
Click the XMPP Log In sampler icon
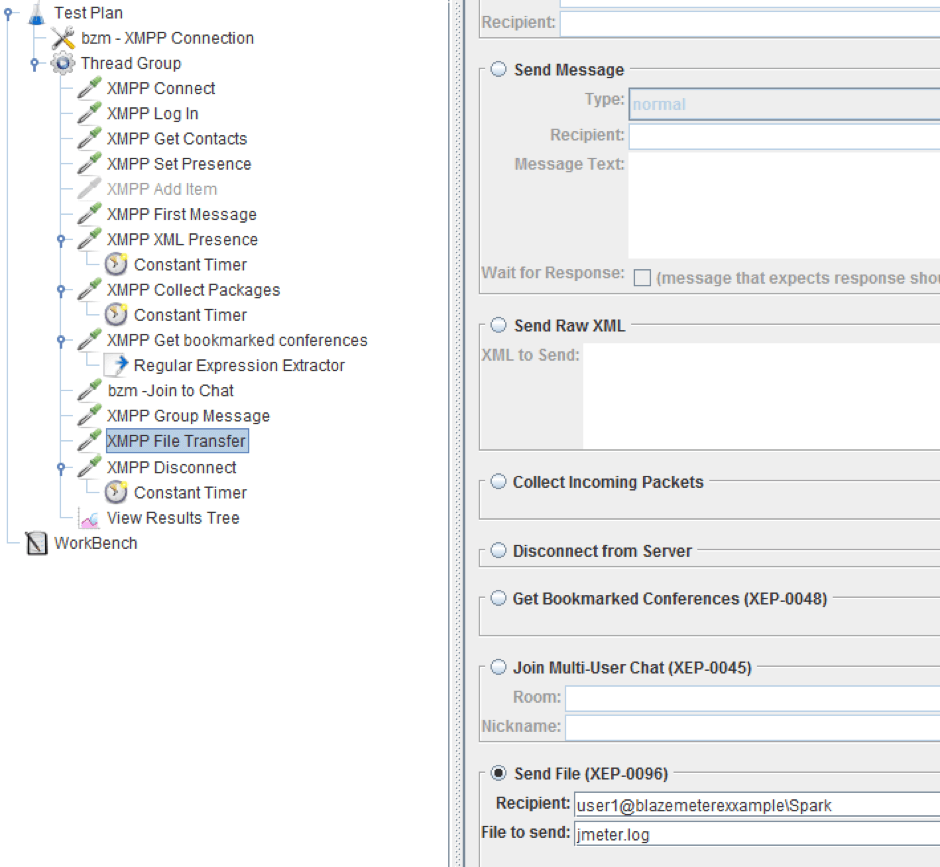click(89, 113)
